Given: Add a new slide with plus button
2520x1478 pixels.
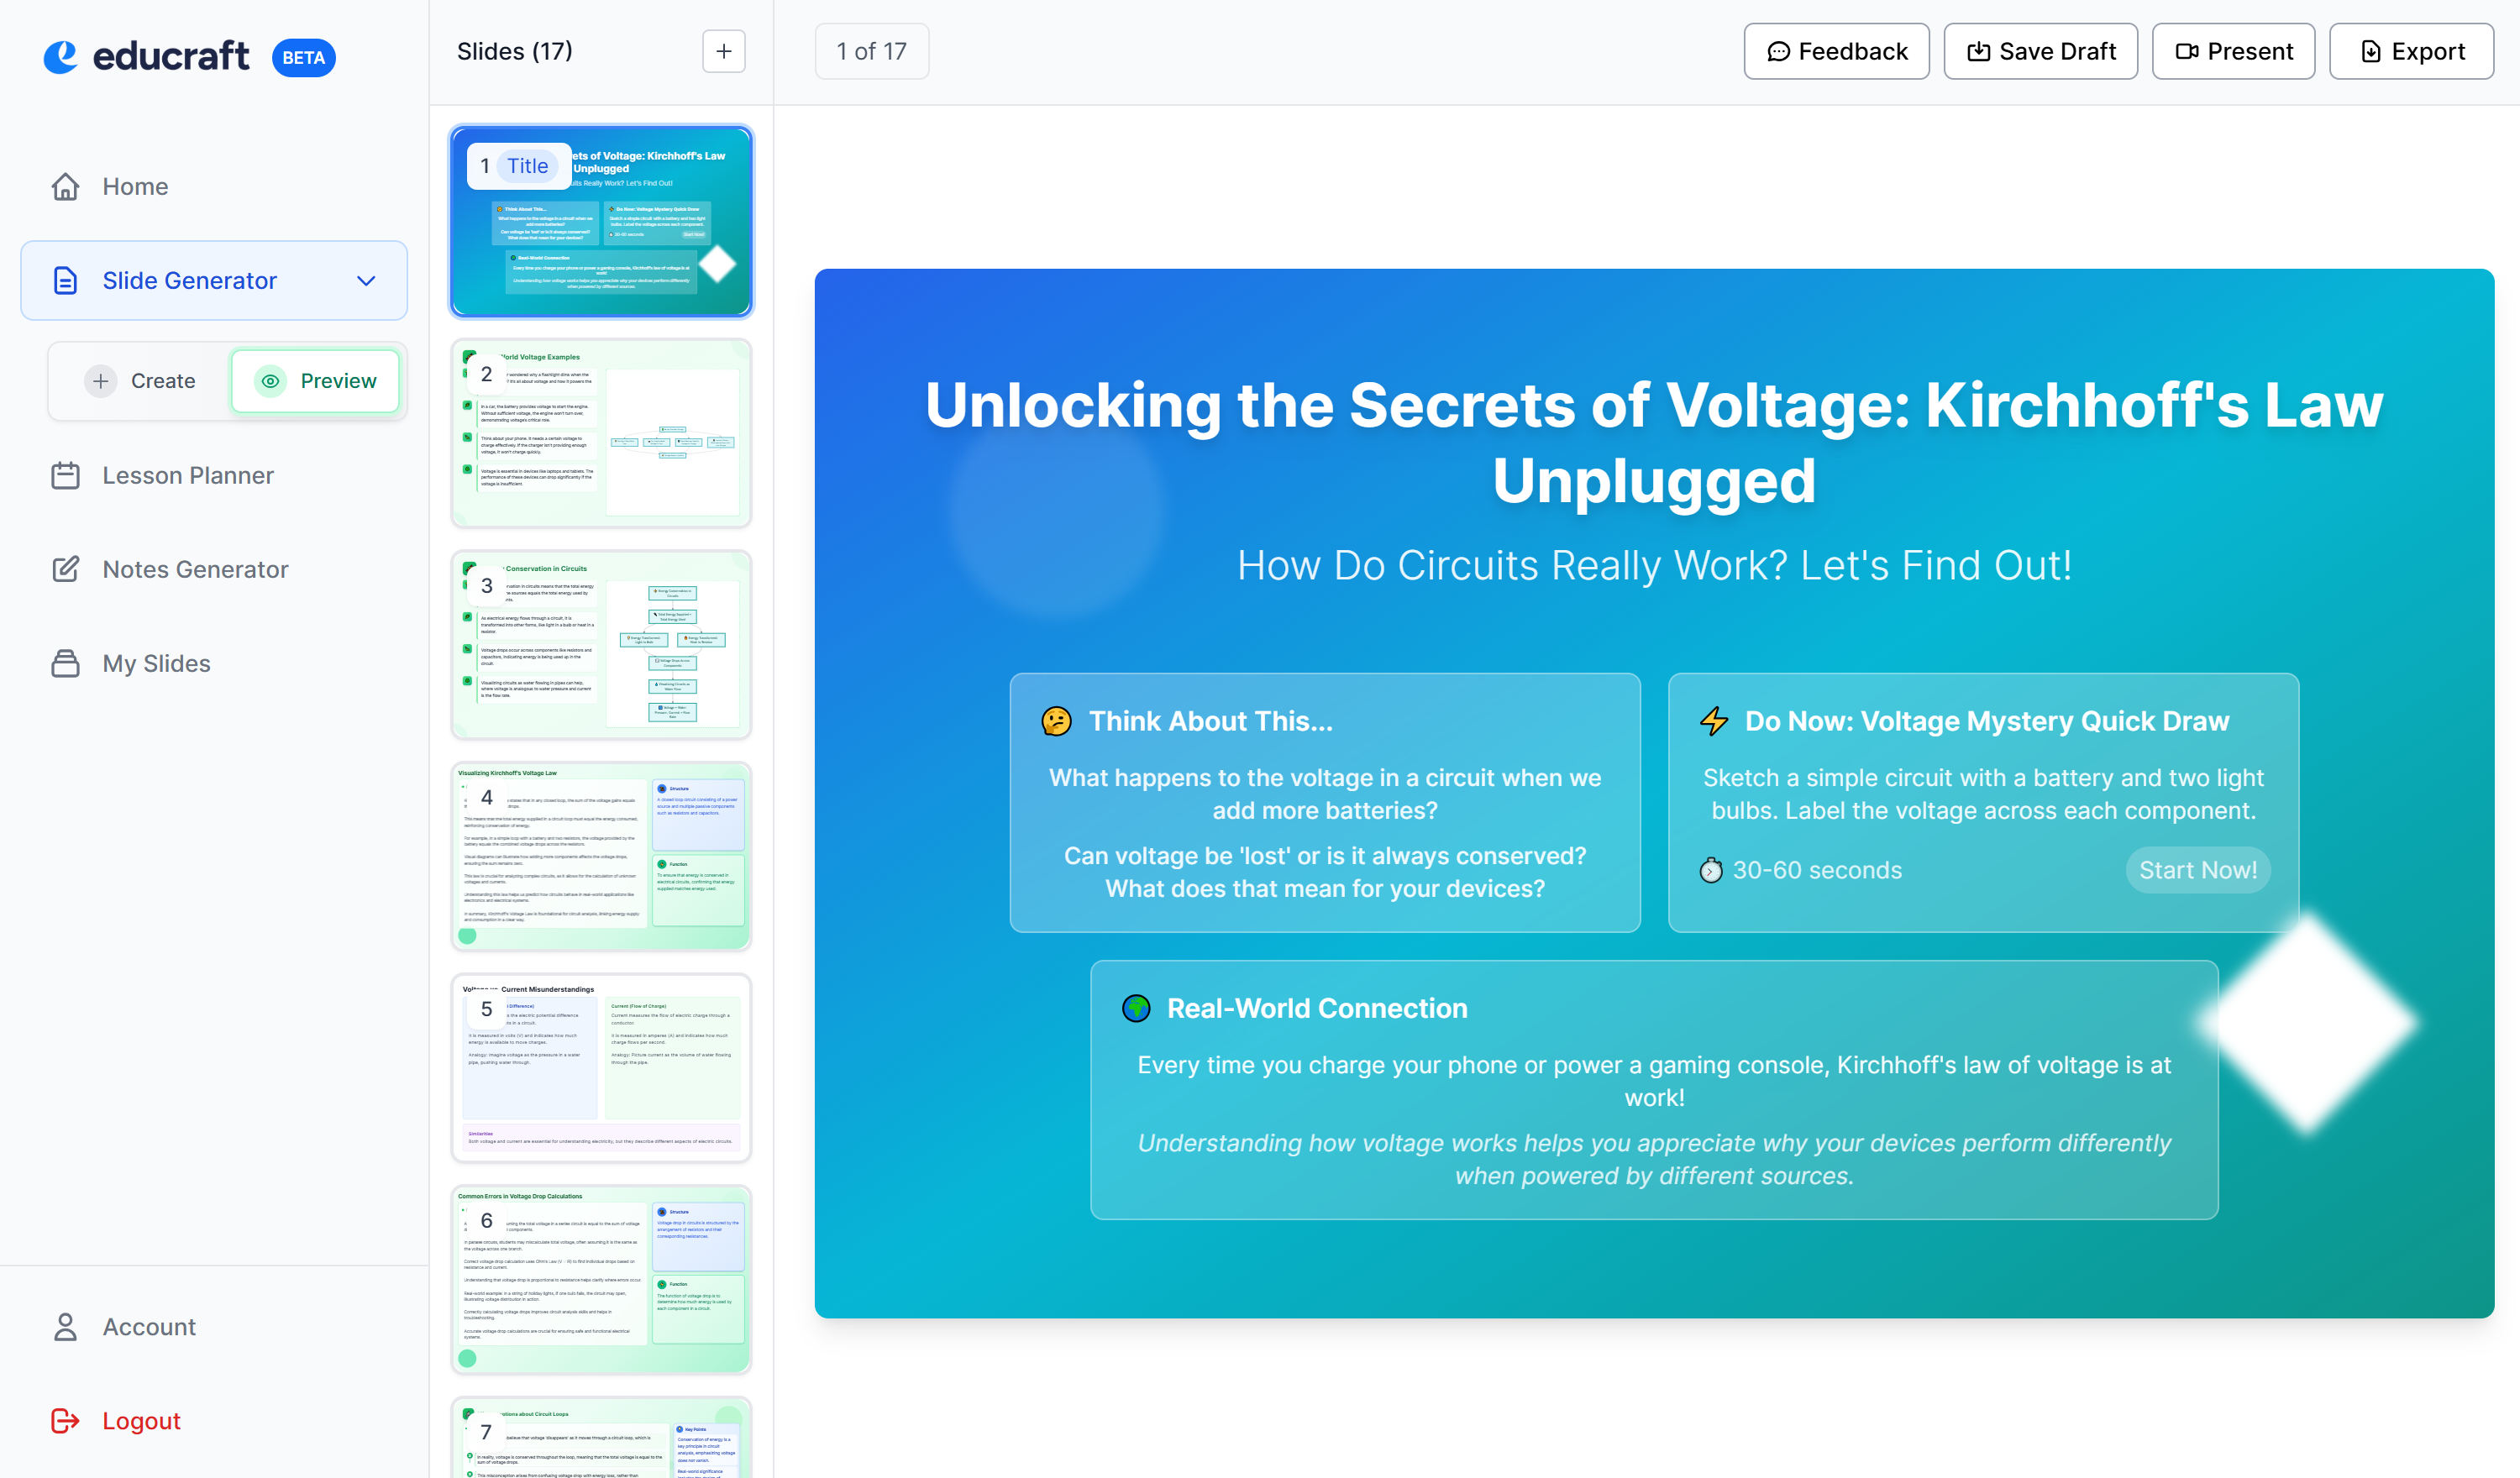Looking at the screenshot, I should [x=723, y=51].
